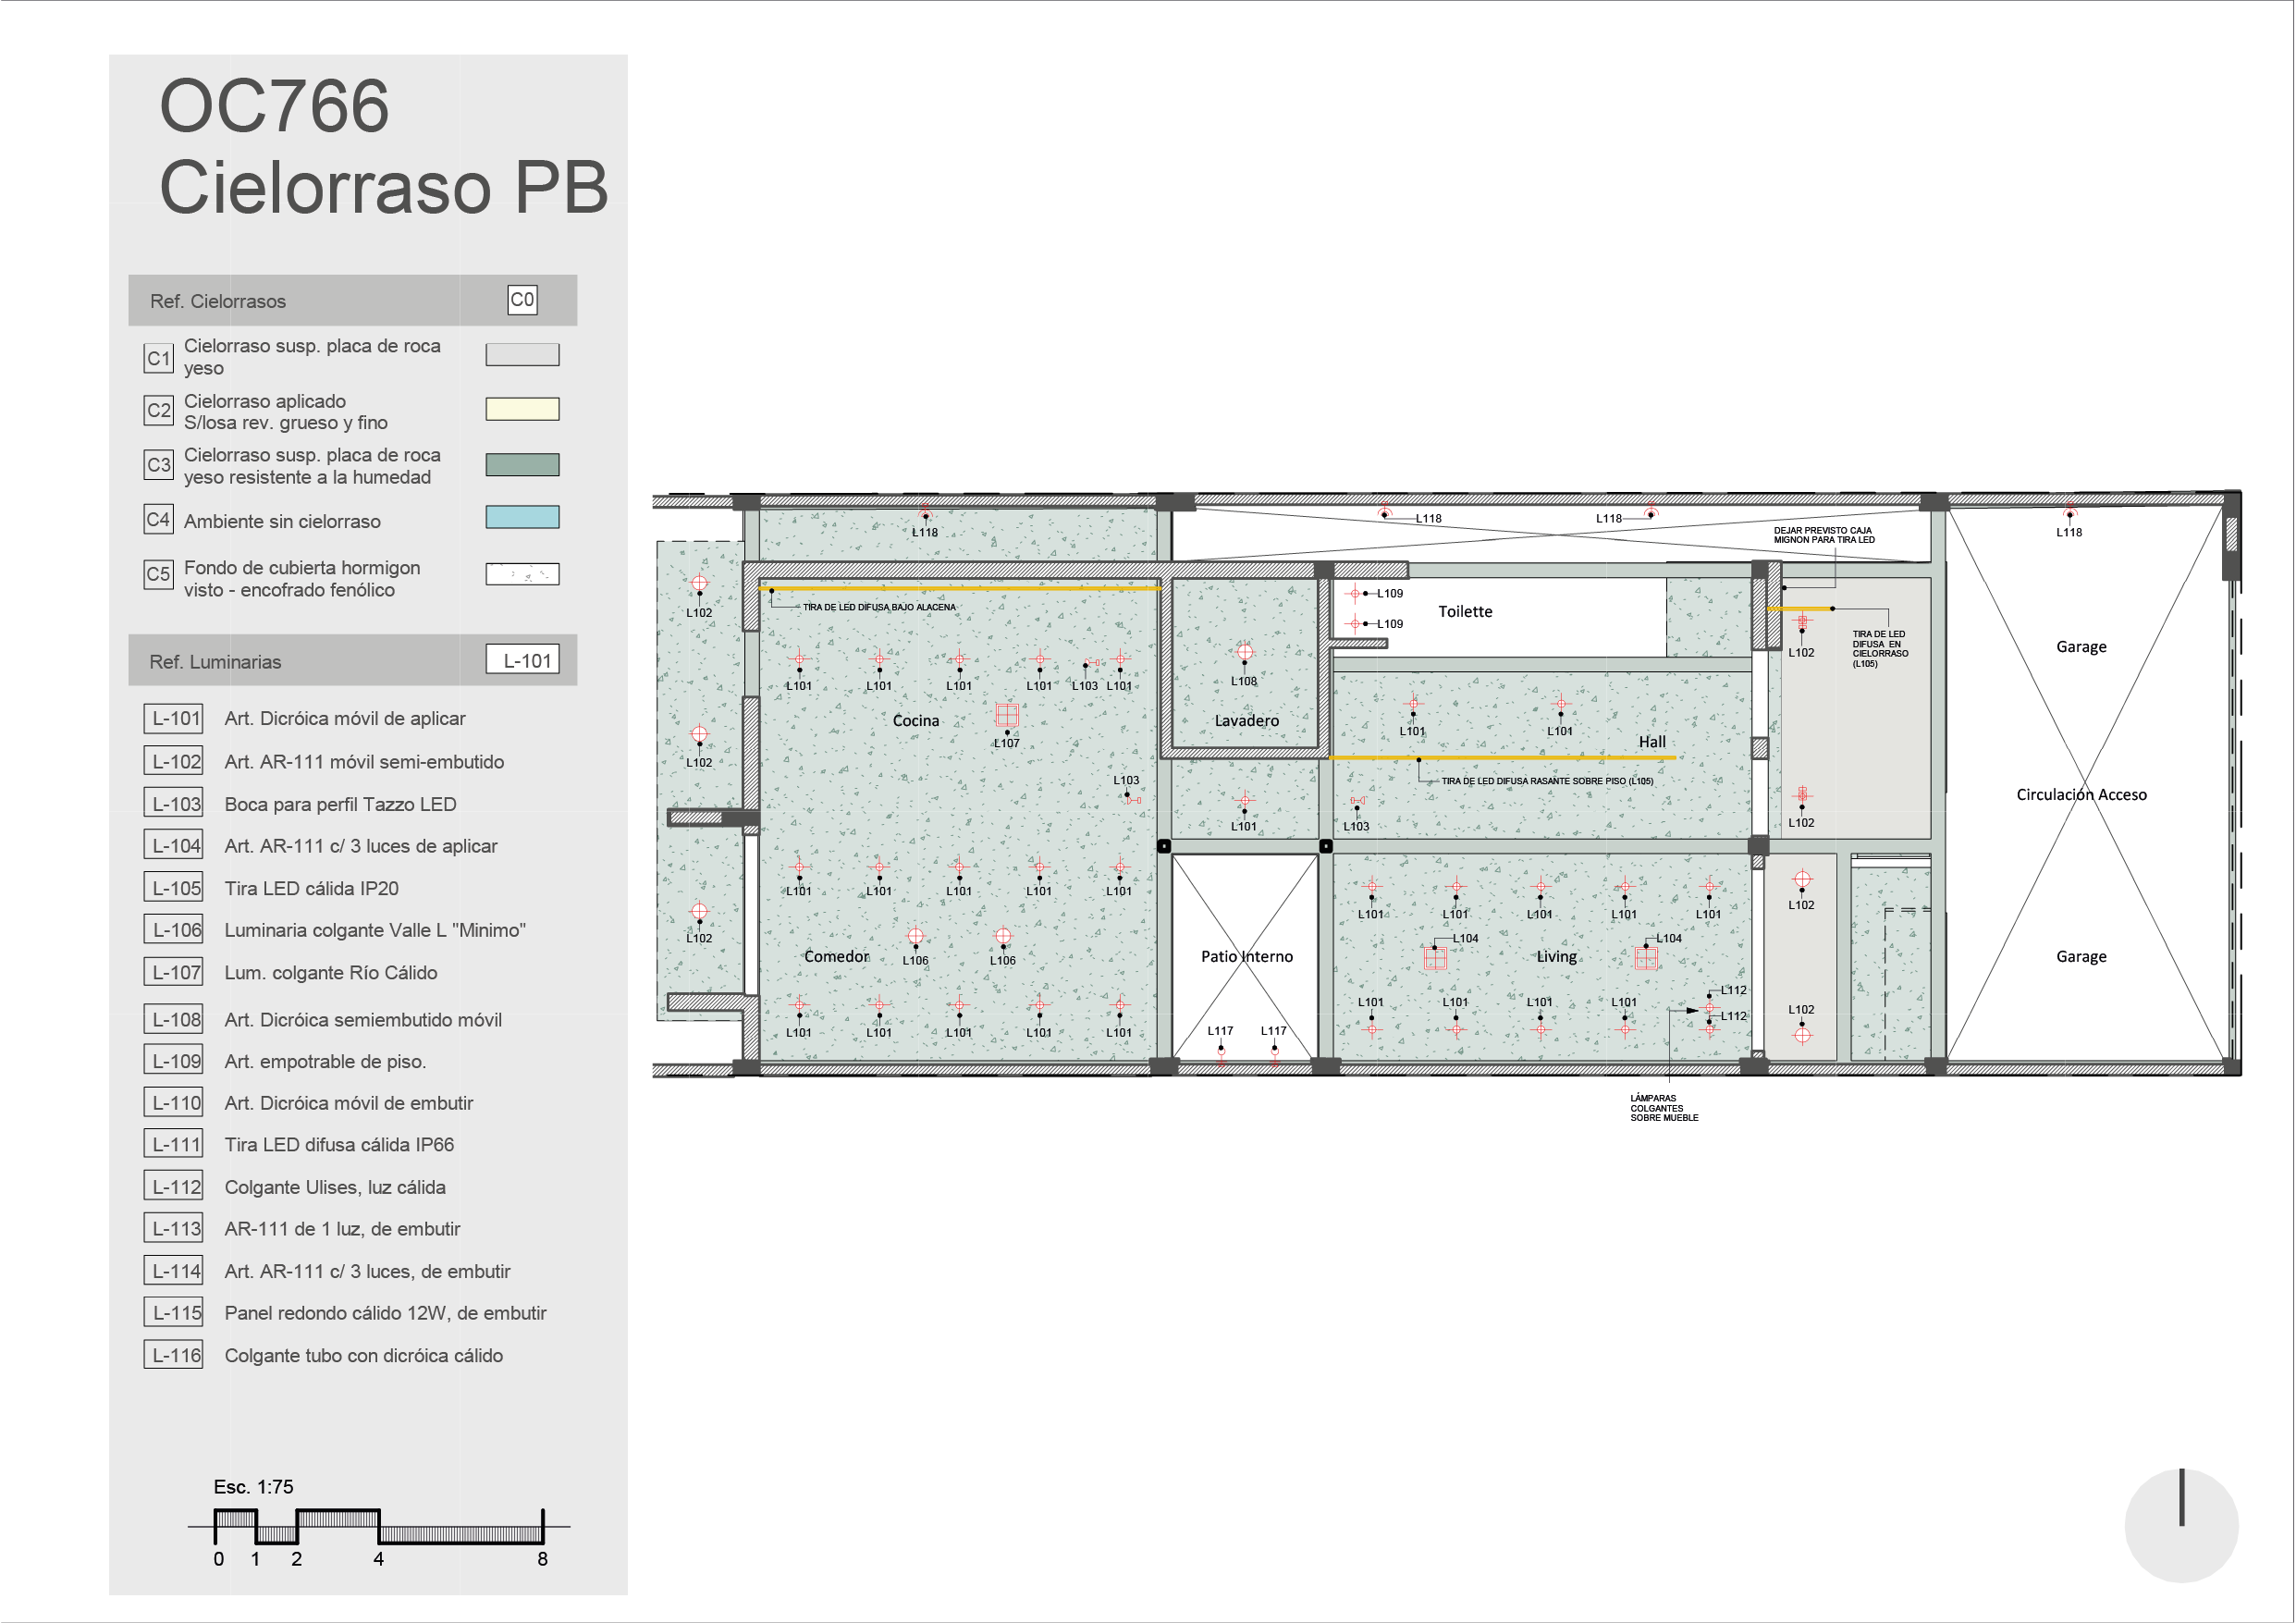Click the 'Lavadero' room label
The image size is (2296, 1623).
coord(1246,720)
